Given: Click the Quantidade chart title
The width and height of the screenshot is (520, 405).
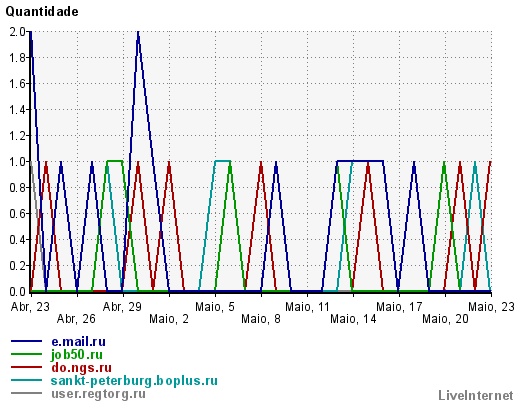Looking at the screenshot, I should 42,12.
